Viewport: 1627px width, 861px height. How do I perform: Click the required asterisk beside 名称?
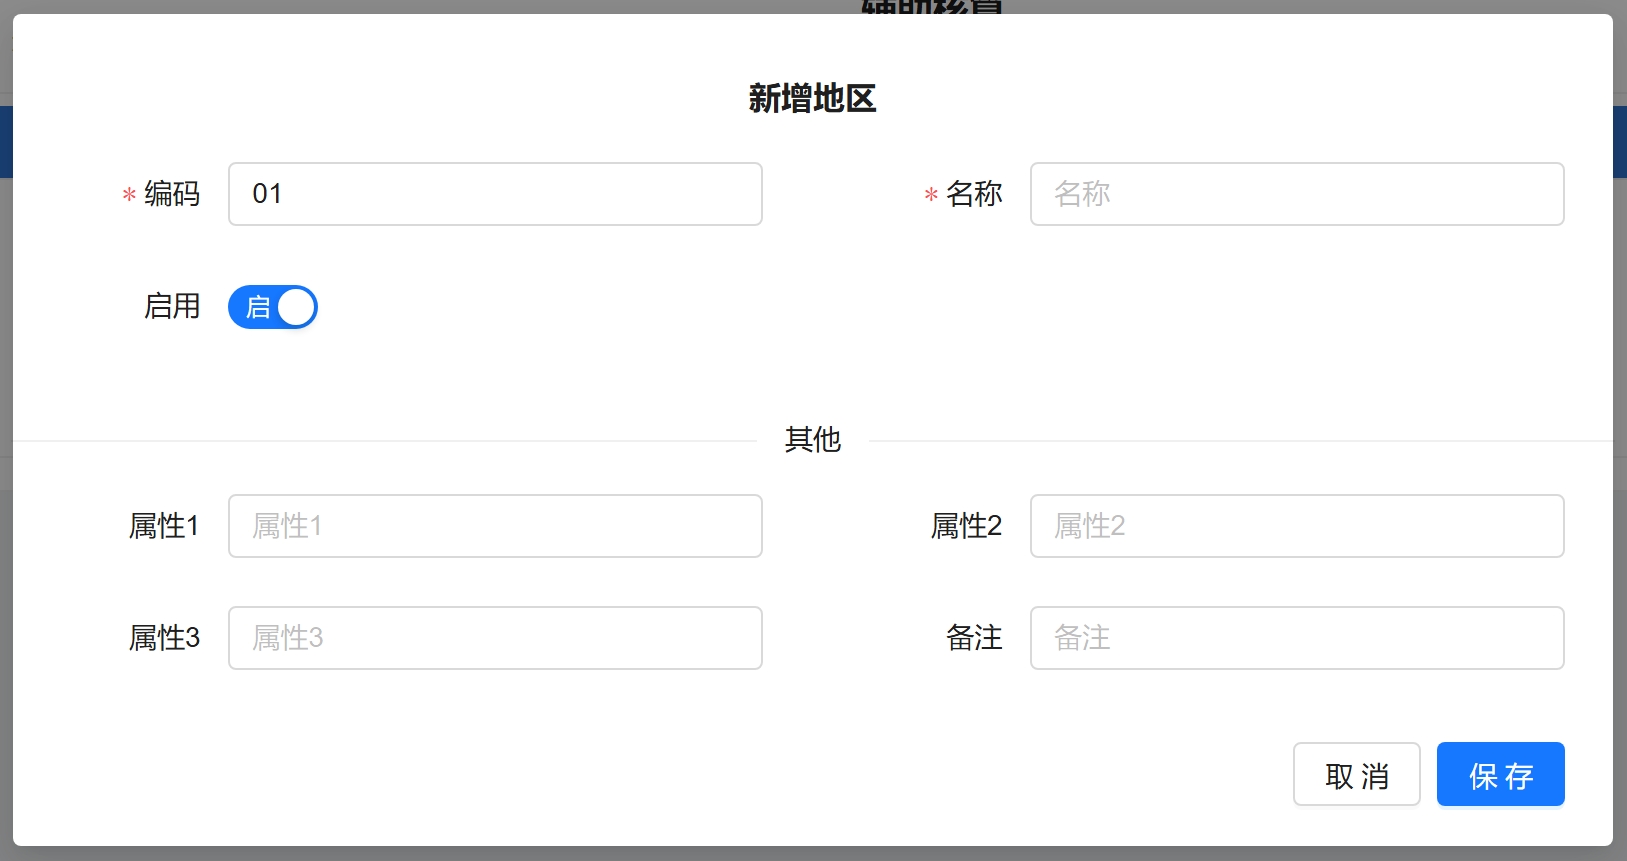pyautogui.click(x=931, y=196)
